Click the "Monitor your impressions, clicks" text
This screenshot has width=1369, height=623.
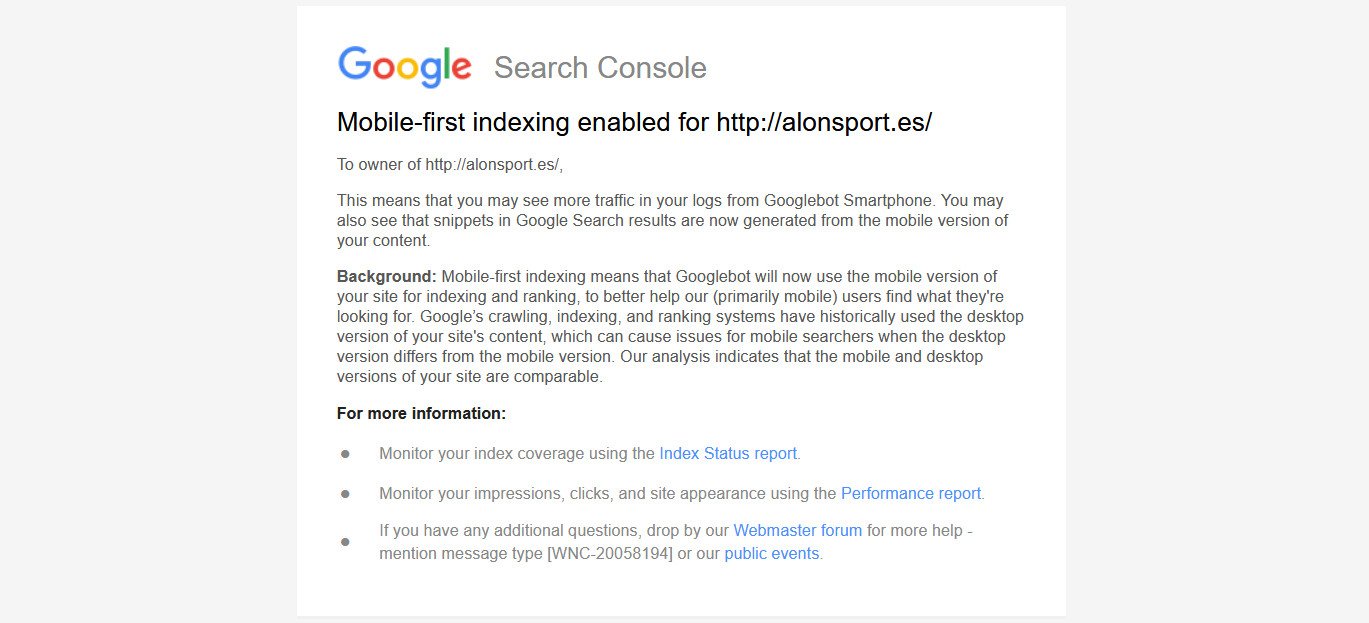(x=607, y=494)
